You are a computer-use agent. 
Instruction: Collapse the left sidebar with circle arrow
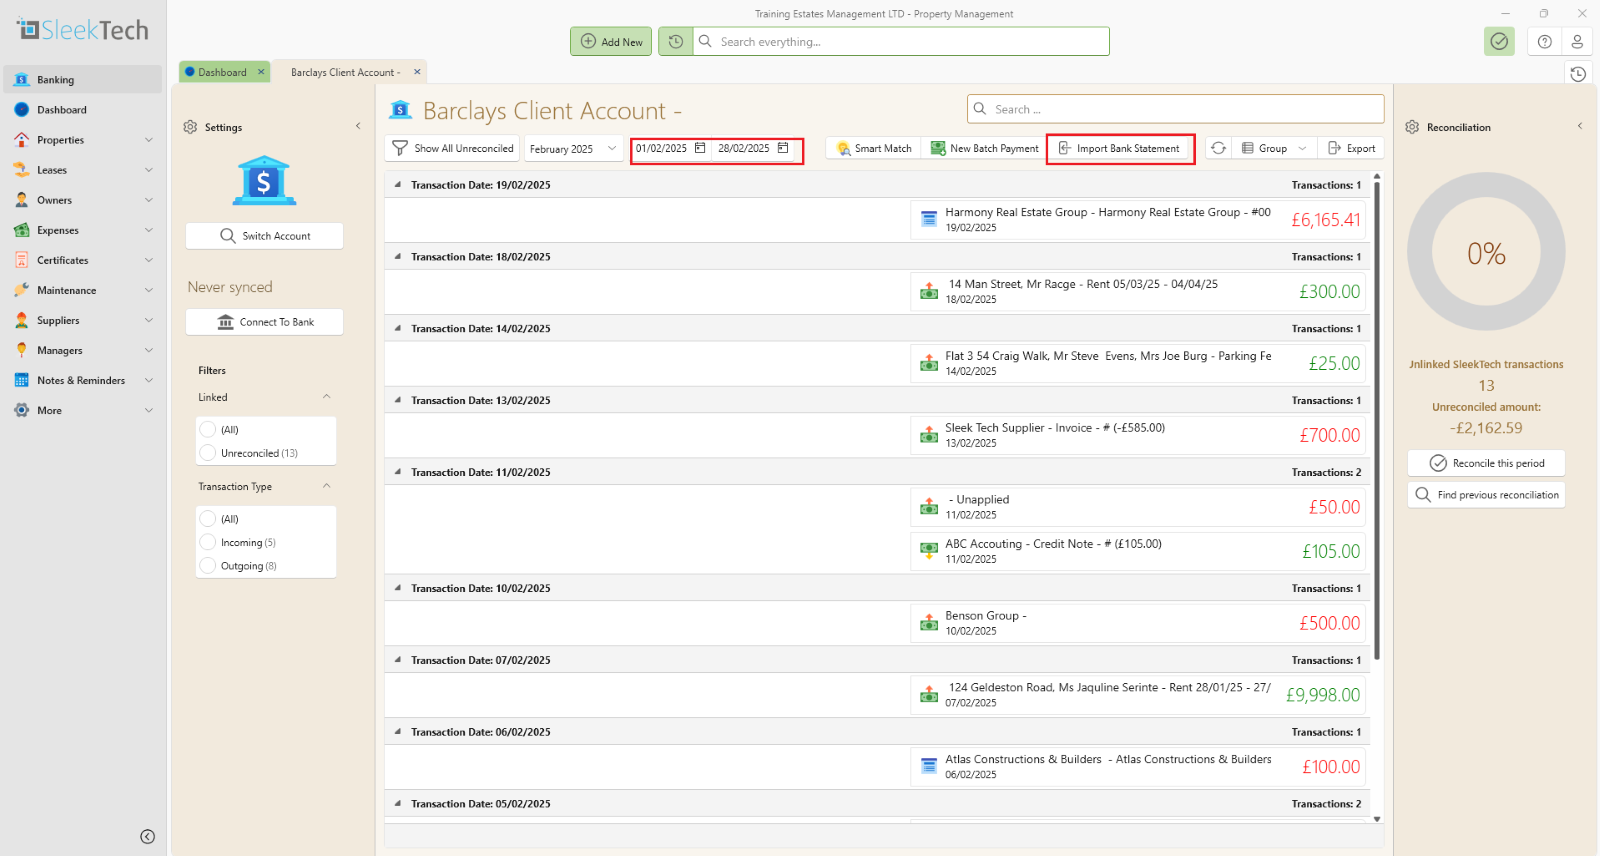tap(148, 837)
